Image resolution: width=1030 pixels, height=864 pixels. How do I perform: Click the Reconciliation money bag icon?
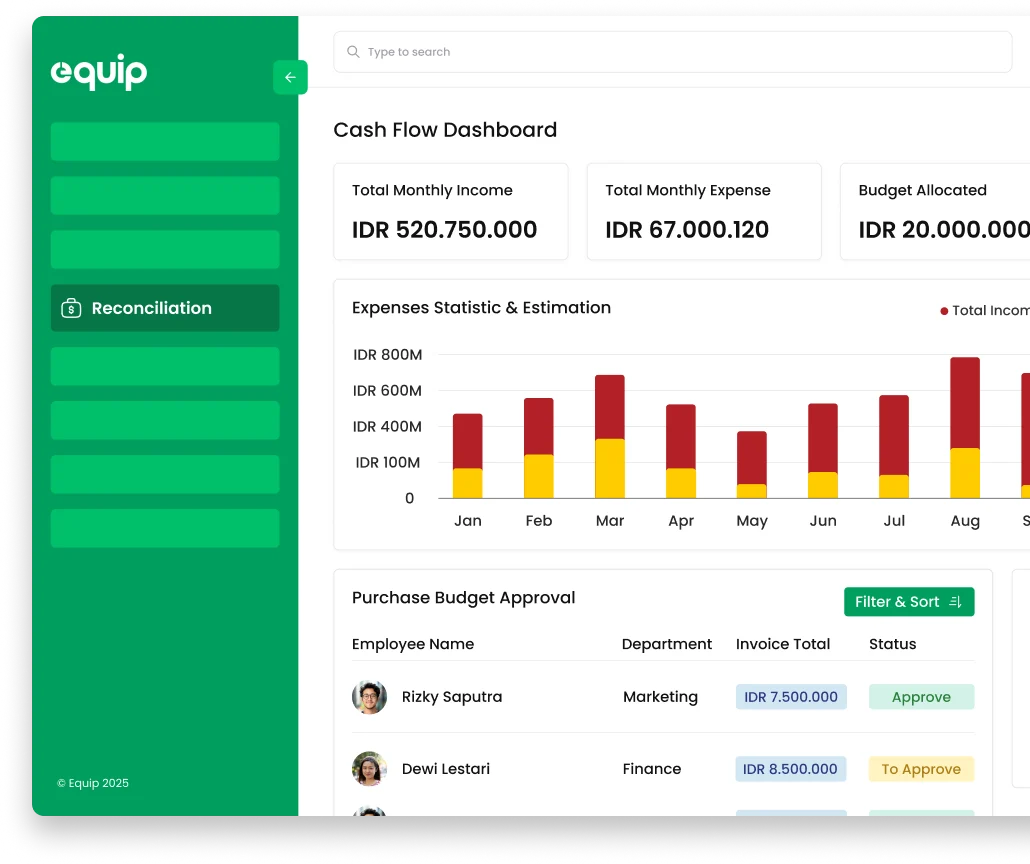click(71, 308)
